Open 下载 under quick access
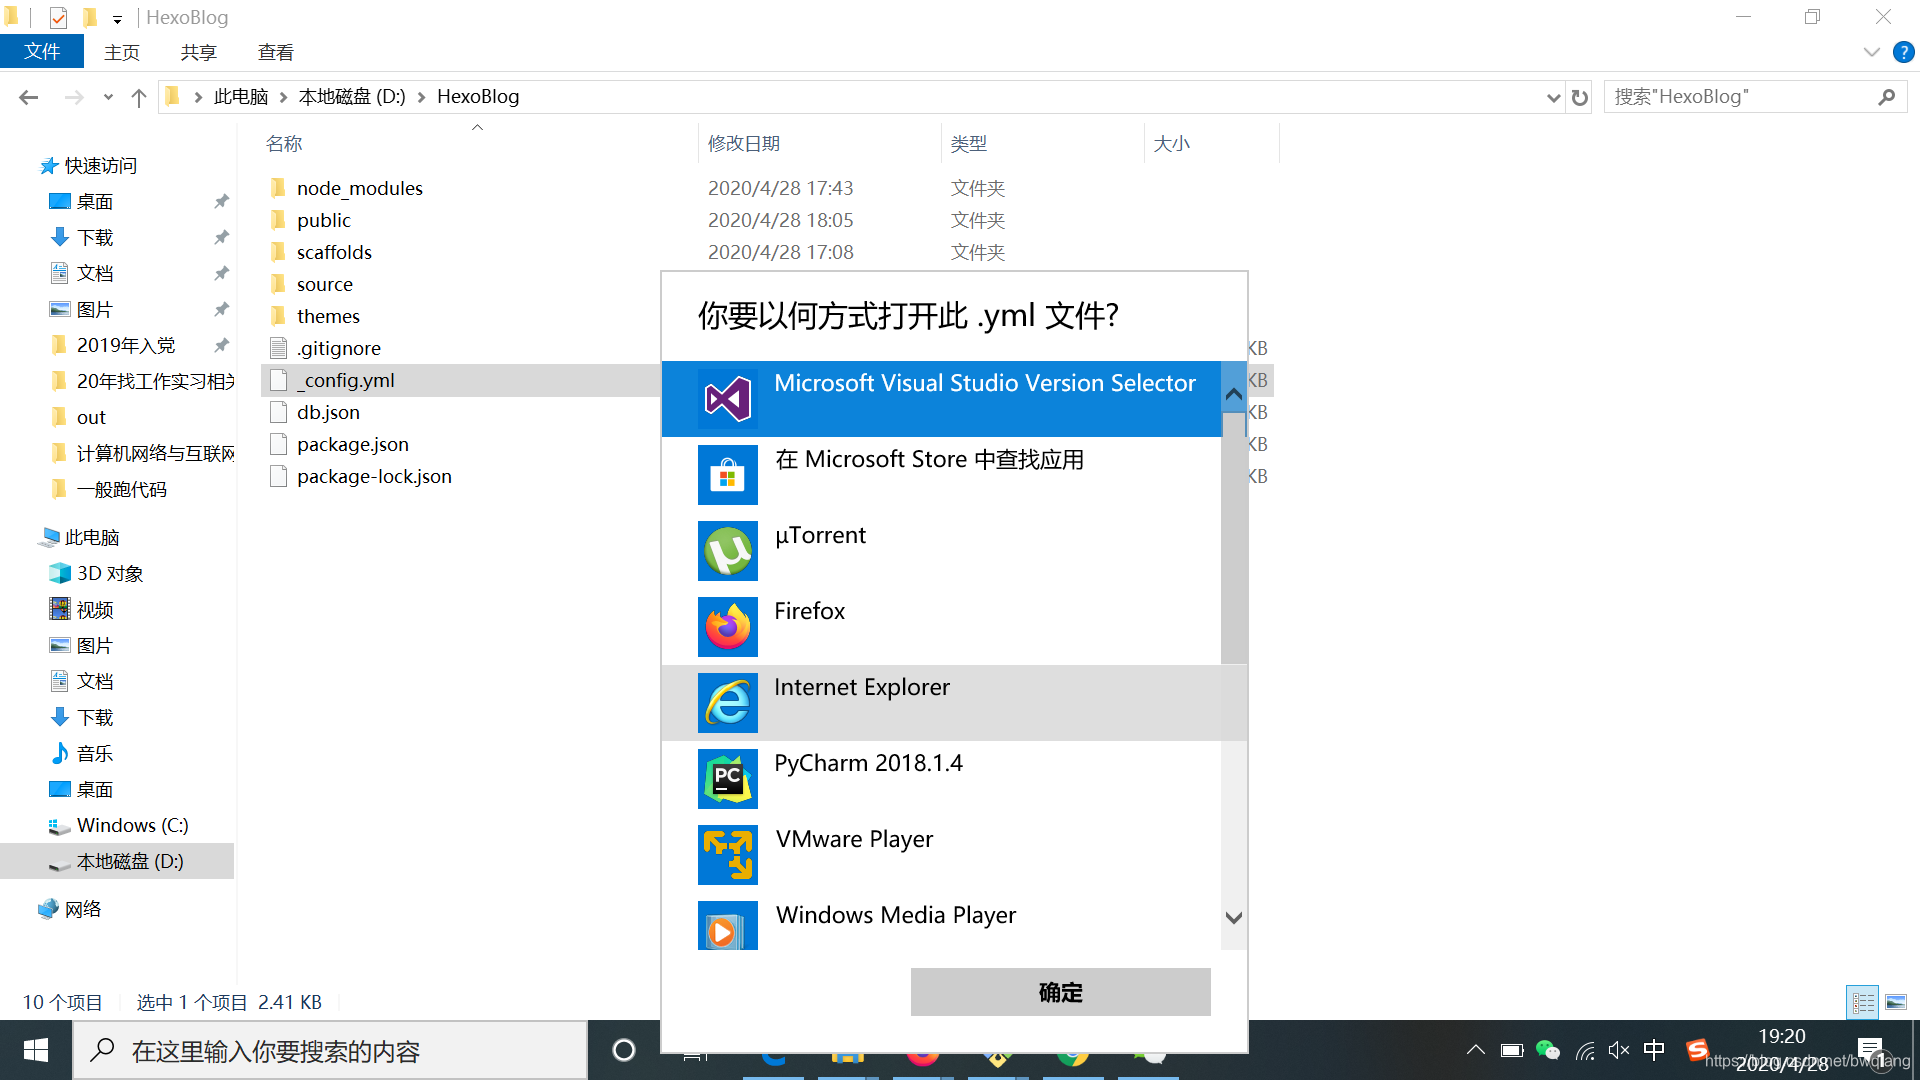Viewport: 1920px width, 1080px height. pos(95,238)
